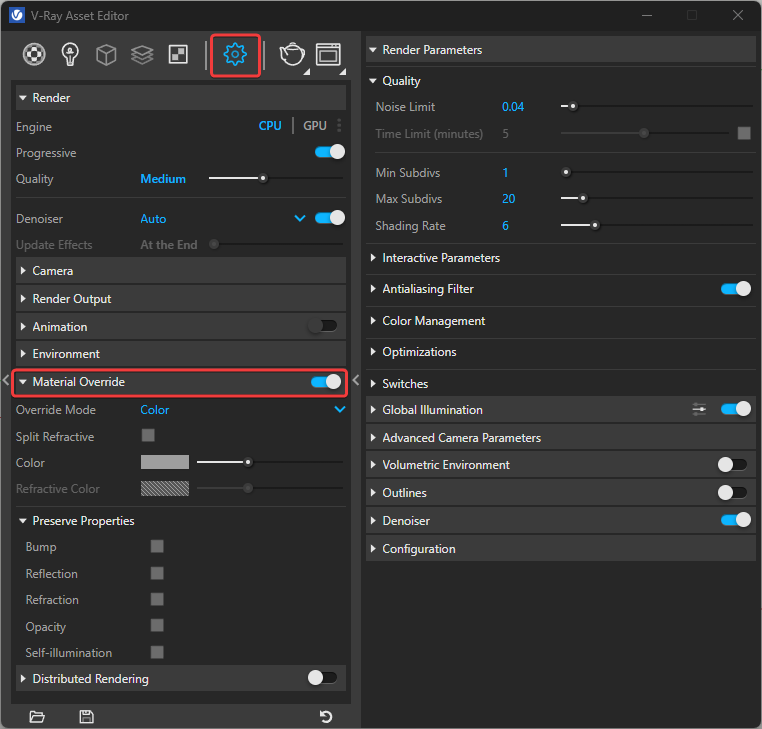The image size is (762, 729).
Task: Open the Materials category icon
Action: pyautogui.click(x=34, y=55)
